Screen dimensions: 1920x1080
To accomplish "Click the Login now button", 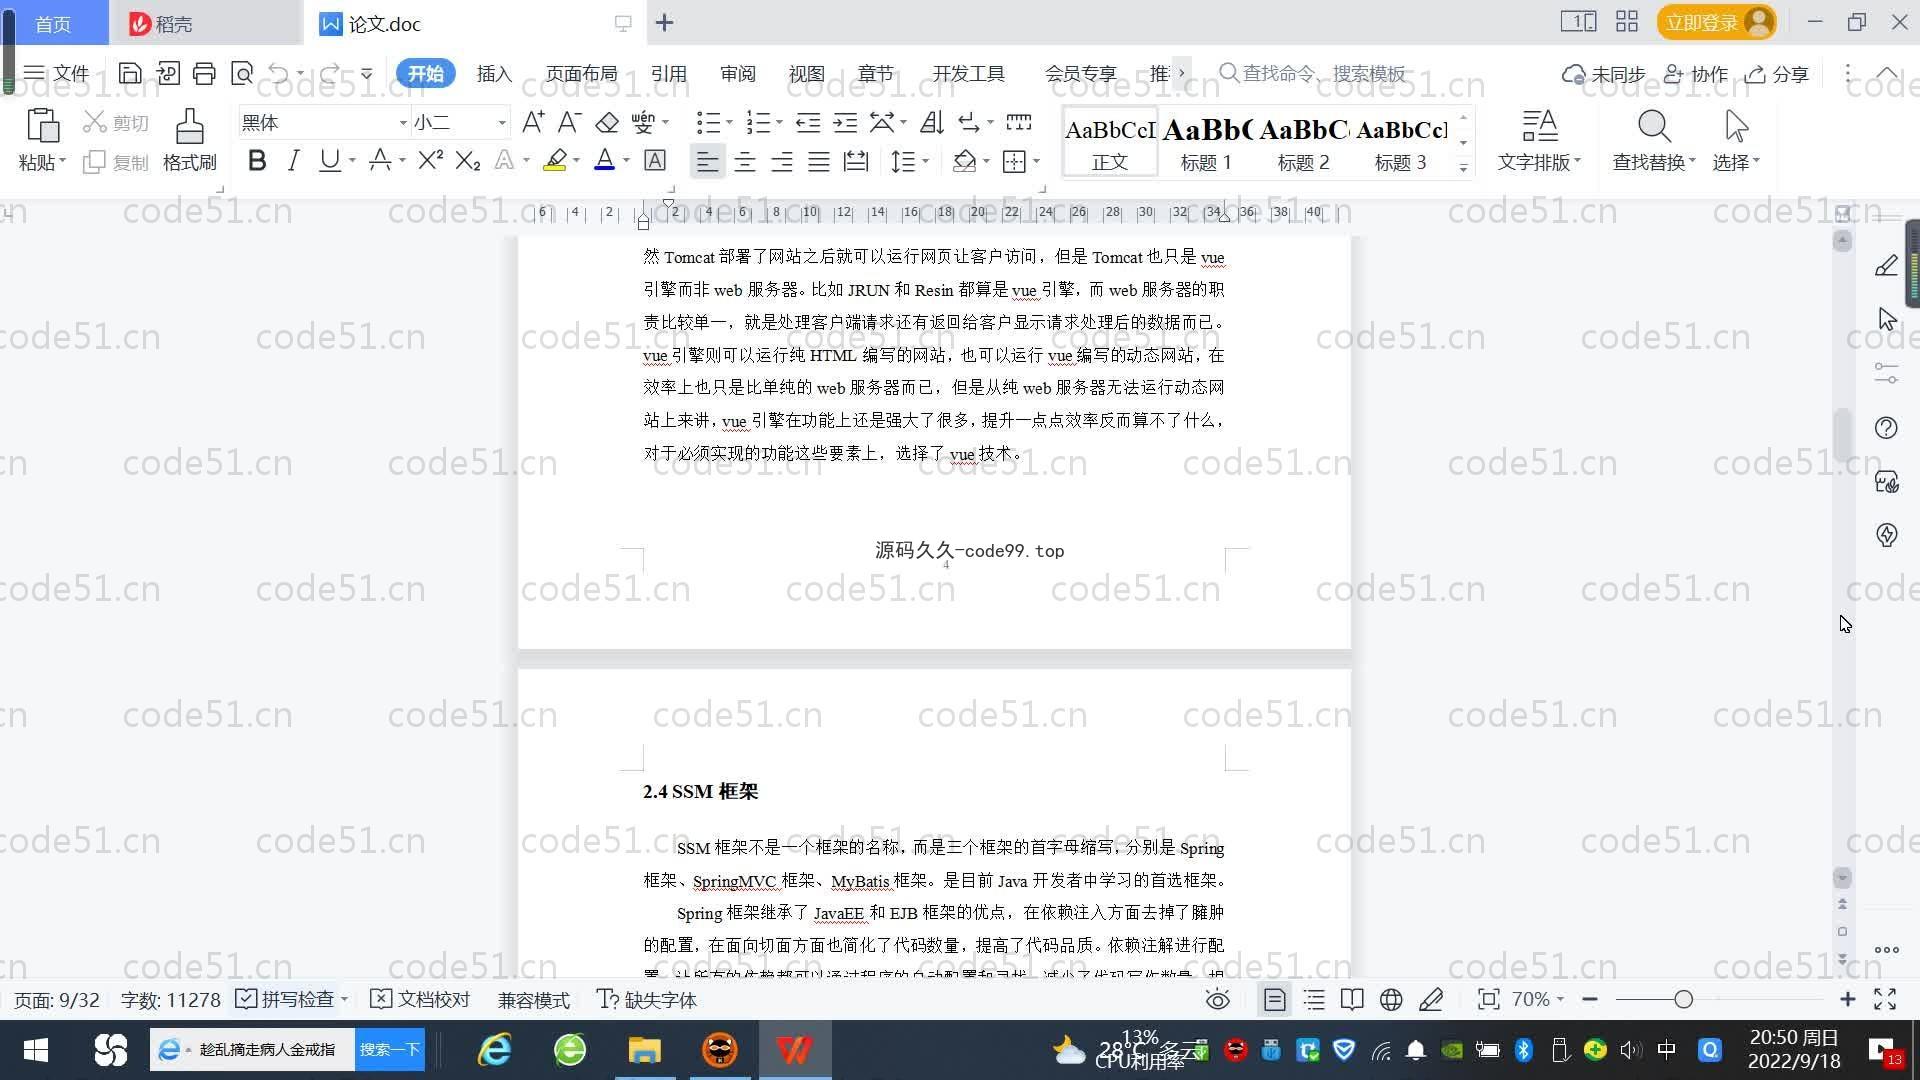I will tap(1716, 22).
